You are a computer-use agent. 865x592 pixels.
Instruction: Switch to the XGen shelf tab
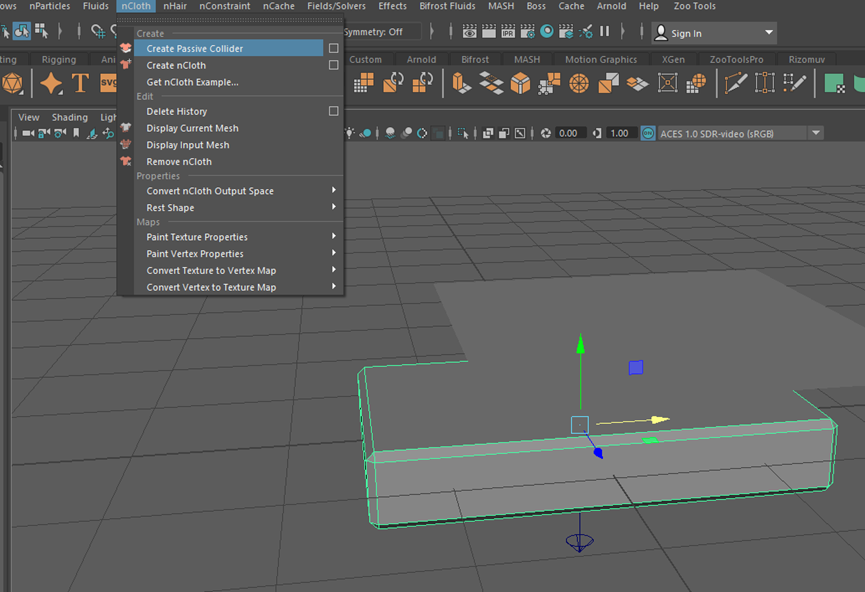point(673,60)
